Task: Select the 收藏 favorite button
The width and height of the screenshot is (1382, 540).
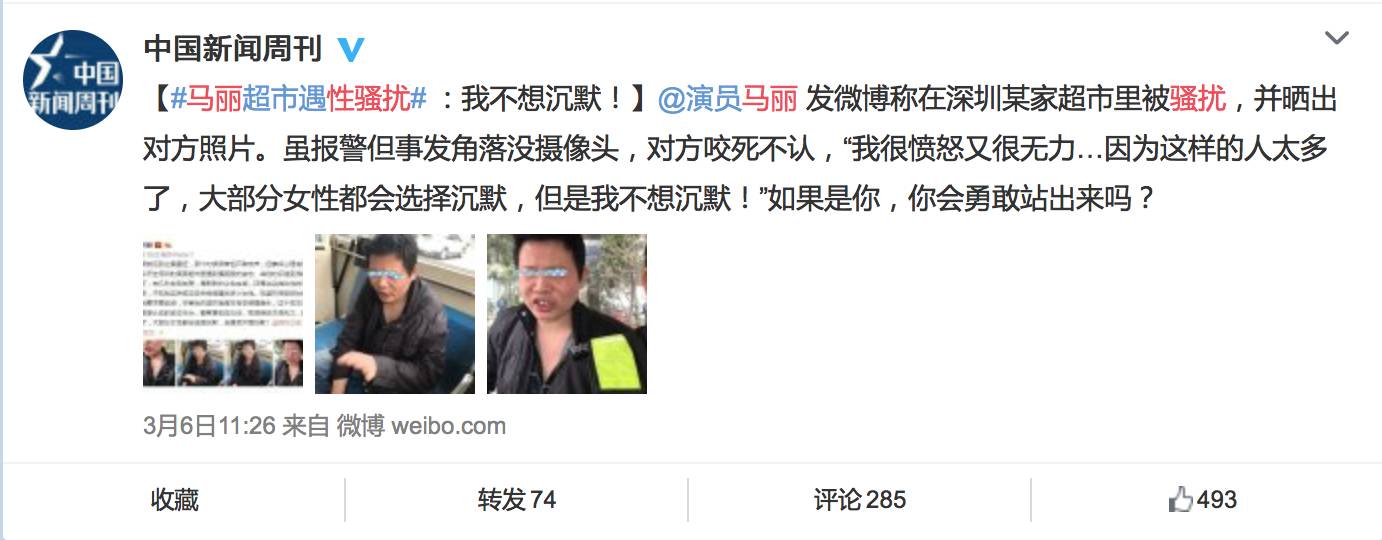Action: [175, 499]
